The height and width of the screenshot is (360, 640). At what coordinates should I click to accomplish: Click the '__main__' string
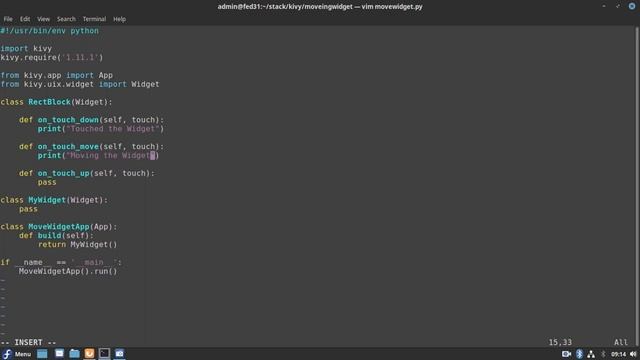pyautogui.click(x=94, y=262)
